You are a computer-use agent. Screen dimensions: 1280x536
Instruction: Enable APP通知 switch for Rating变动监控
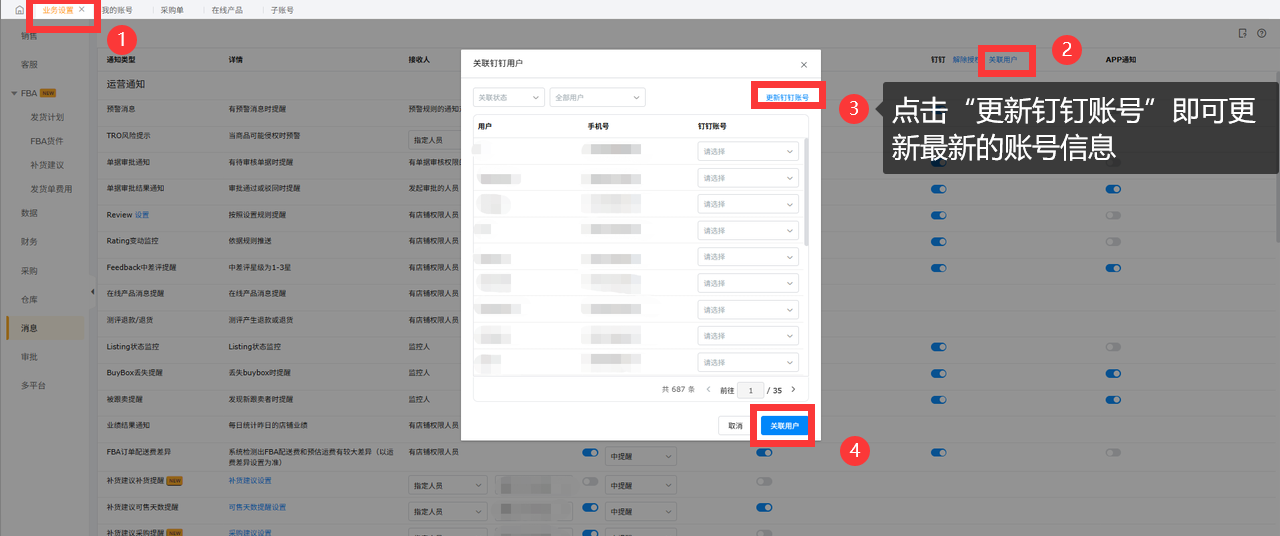click(1113, 241)
